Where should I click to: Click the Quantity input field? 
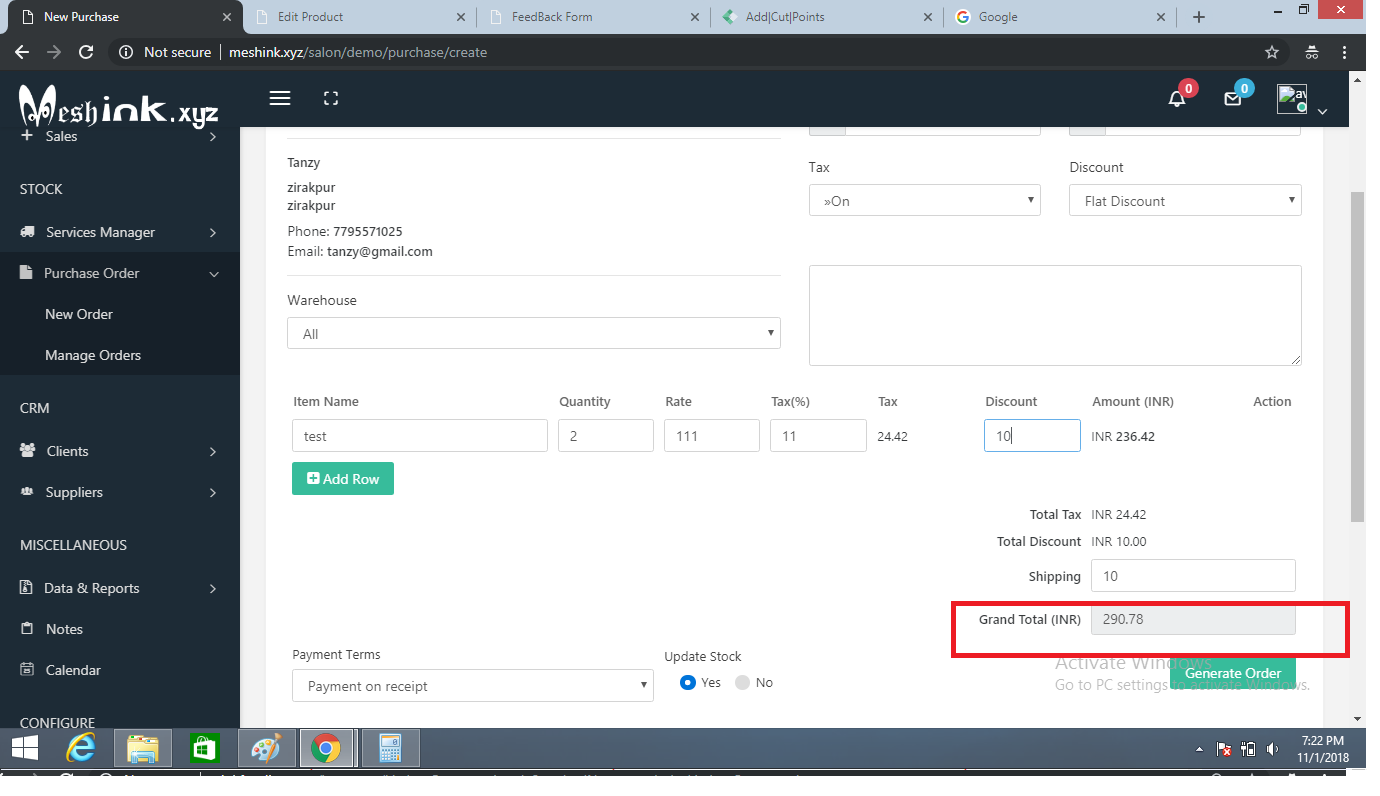coord(606,436)
